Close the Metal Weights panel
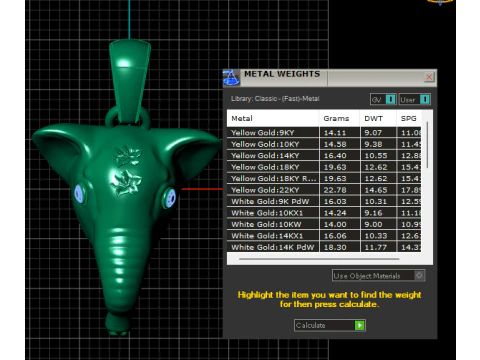Image resolution: width=480 pixels, height=360 pixels. (429, 77)
